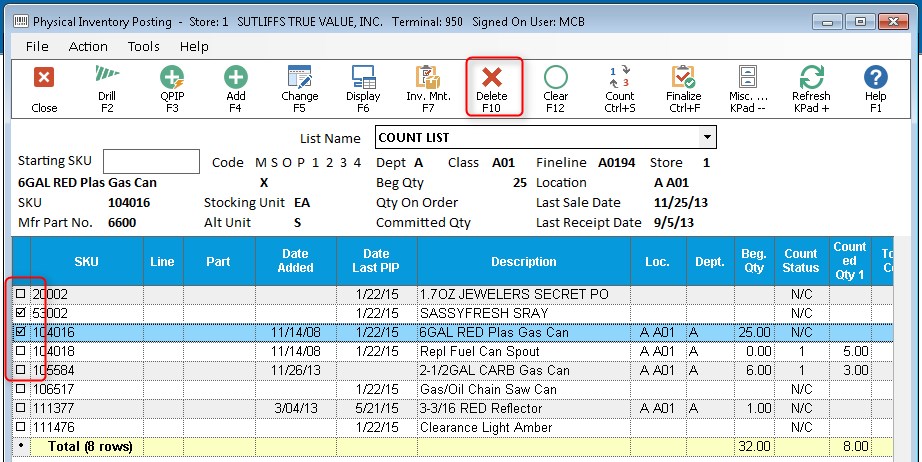Sort by the Description column header
922x462 pixels.
tap(524, 262)
